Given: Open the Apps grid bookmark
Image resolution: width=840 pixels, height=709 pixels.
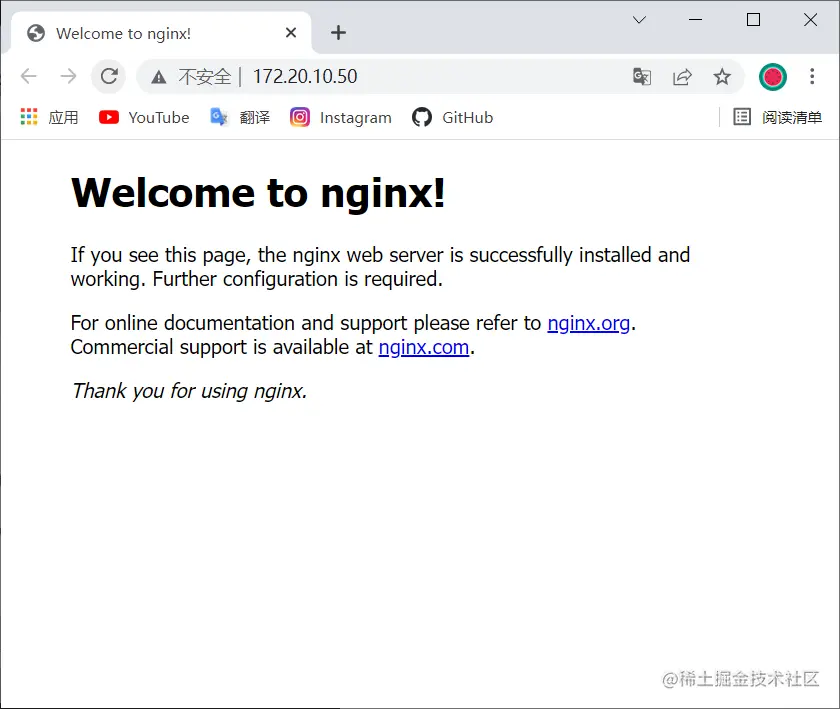Looking at the screenshot, I should (49, 117).
